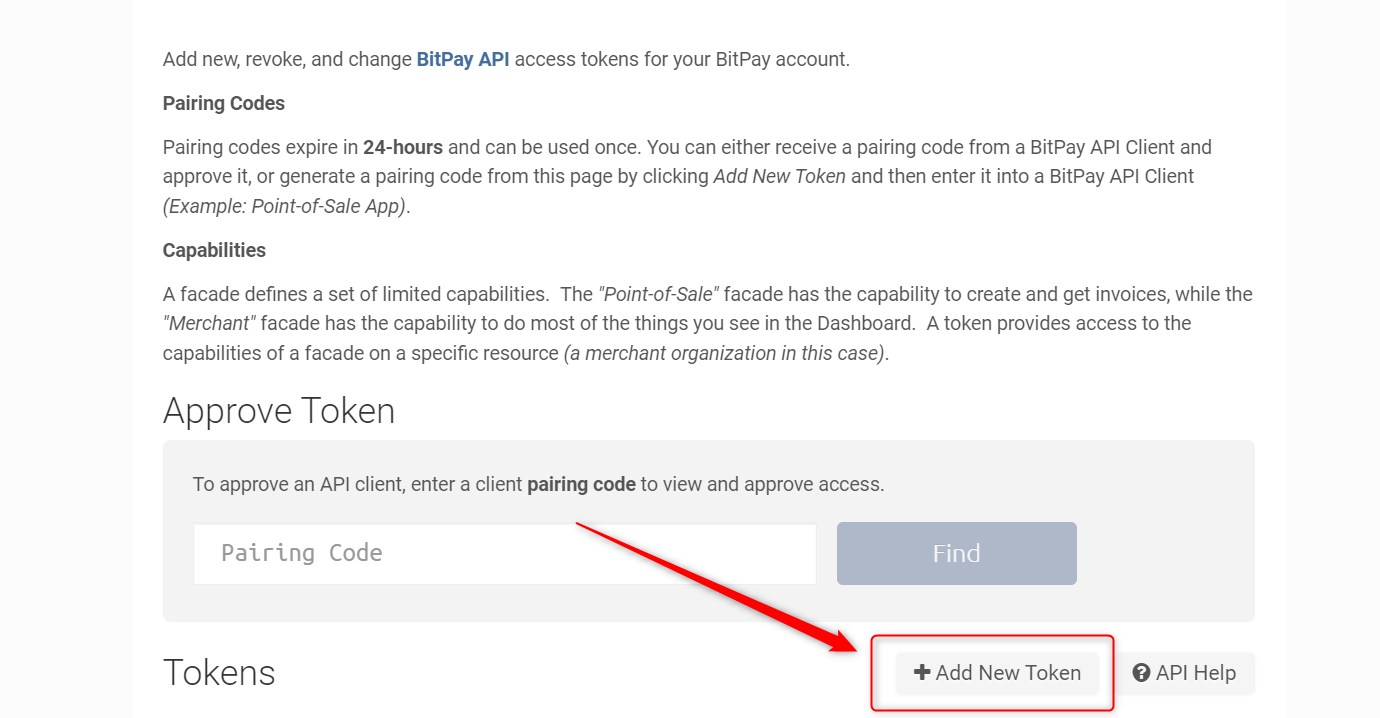Viewport: 1380px width, 718px height.
Task: Click the Tokens section heading
Action: 219,673
